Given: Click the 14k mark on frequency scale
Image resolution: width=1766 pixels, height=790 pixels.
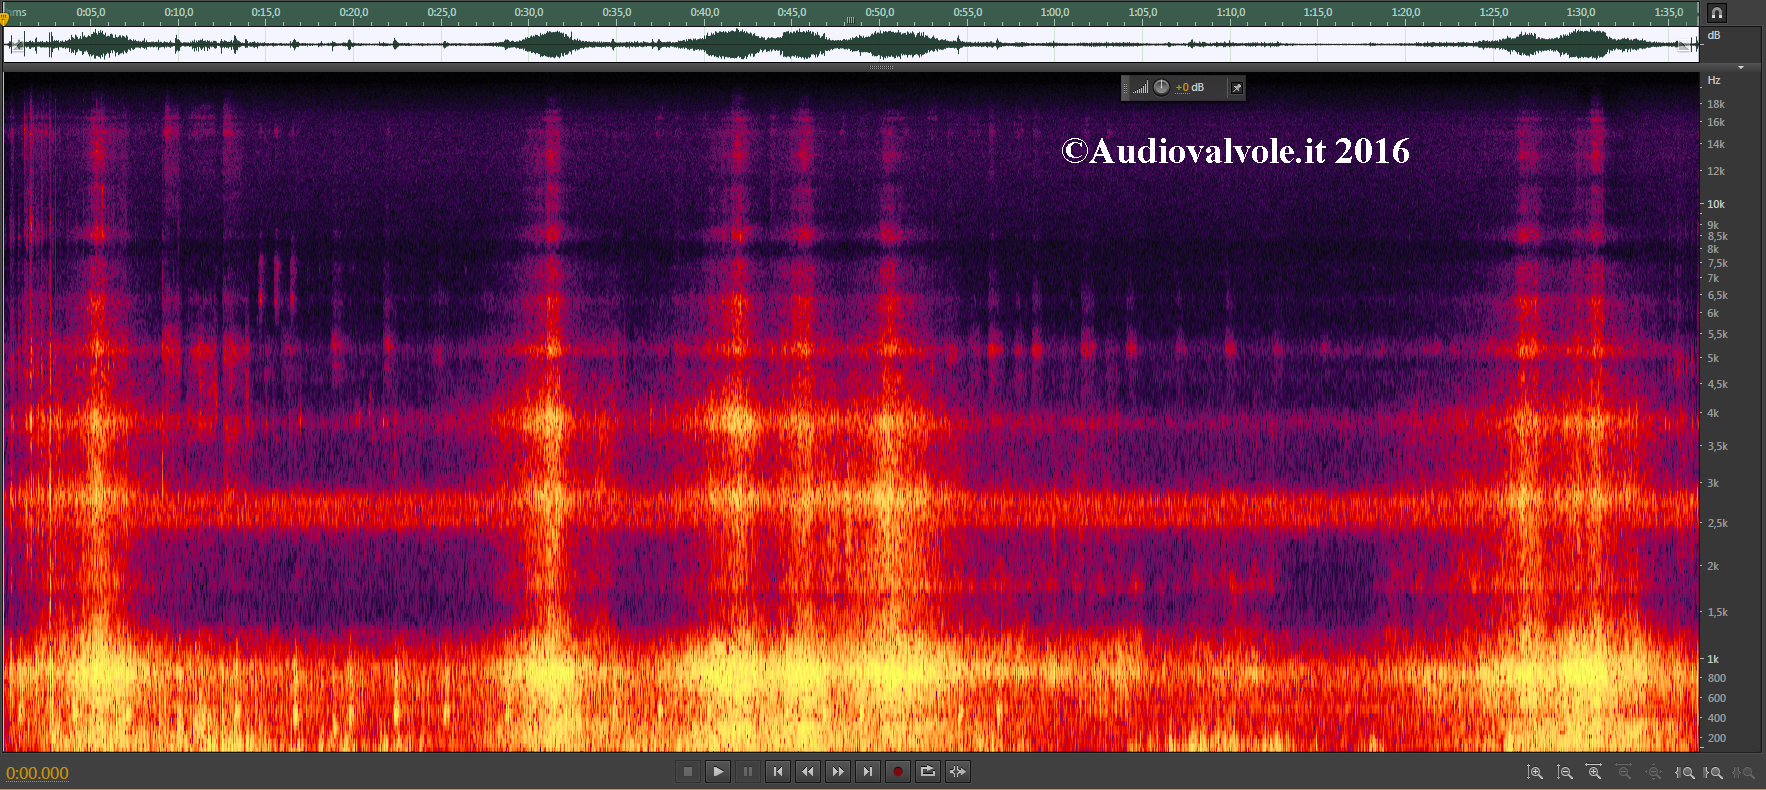Looking at the screenshot, I should 1715,144.
